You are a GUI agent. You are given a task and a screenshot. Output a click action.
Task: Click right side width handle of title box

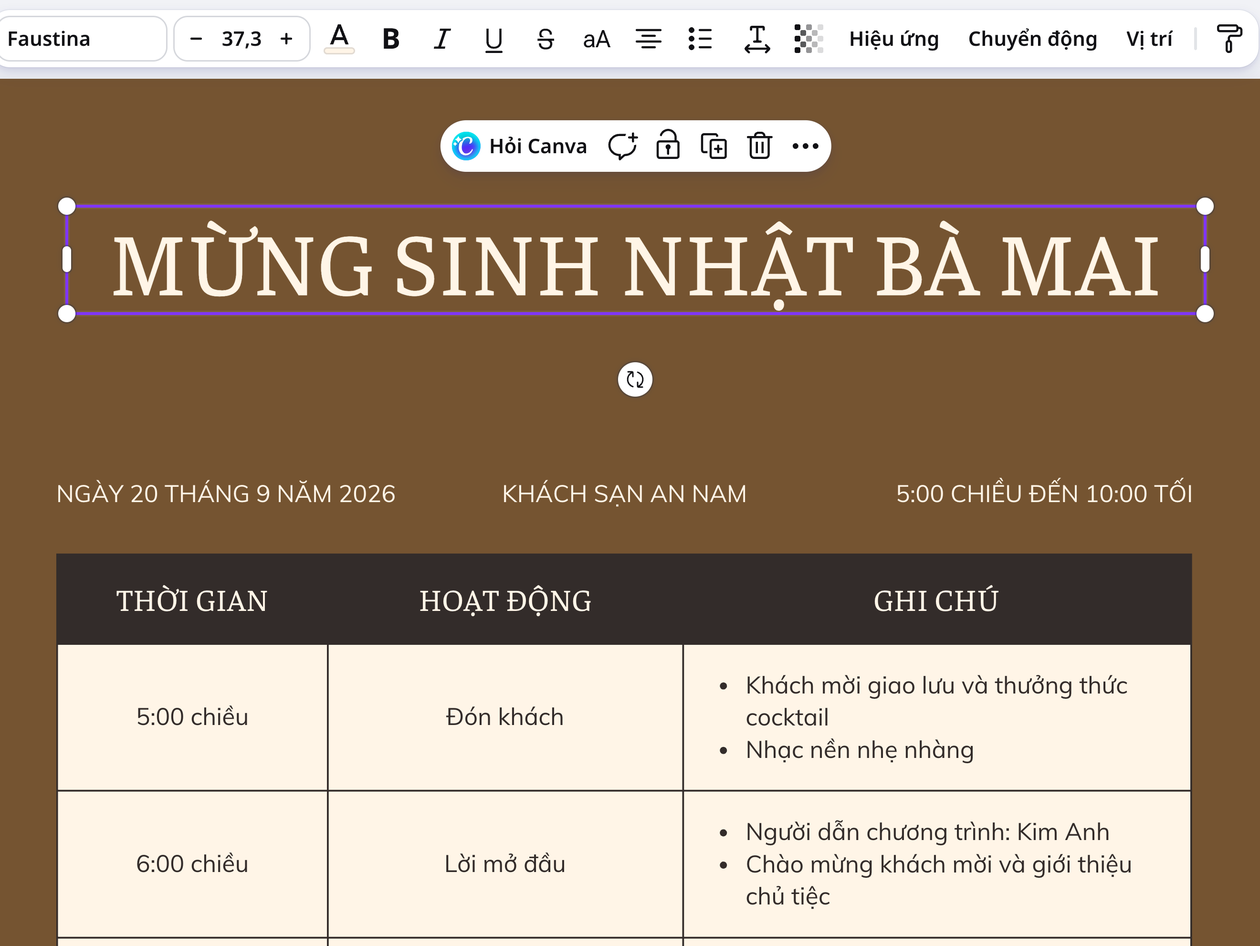(1205, 259)
